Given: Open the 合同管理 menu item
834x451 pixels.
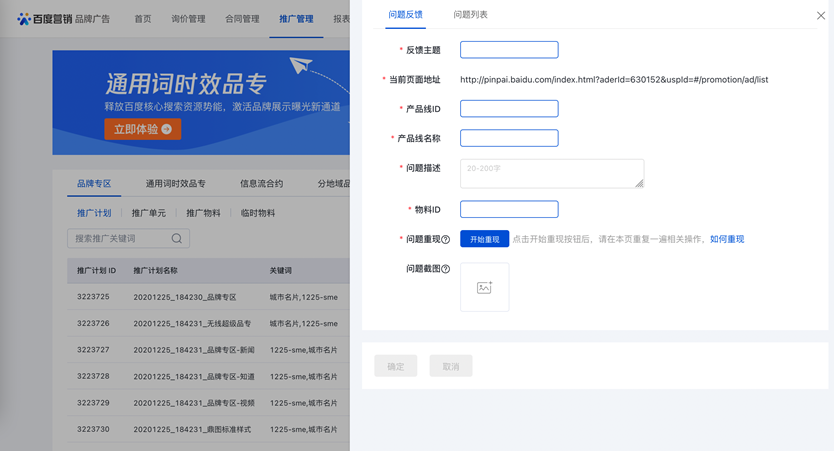Looking at the screenshot, I should tap(242, 19).
